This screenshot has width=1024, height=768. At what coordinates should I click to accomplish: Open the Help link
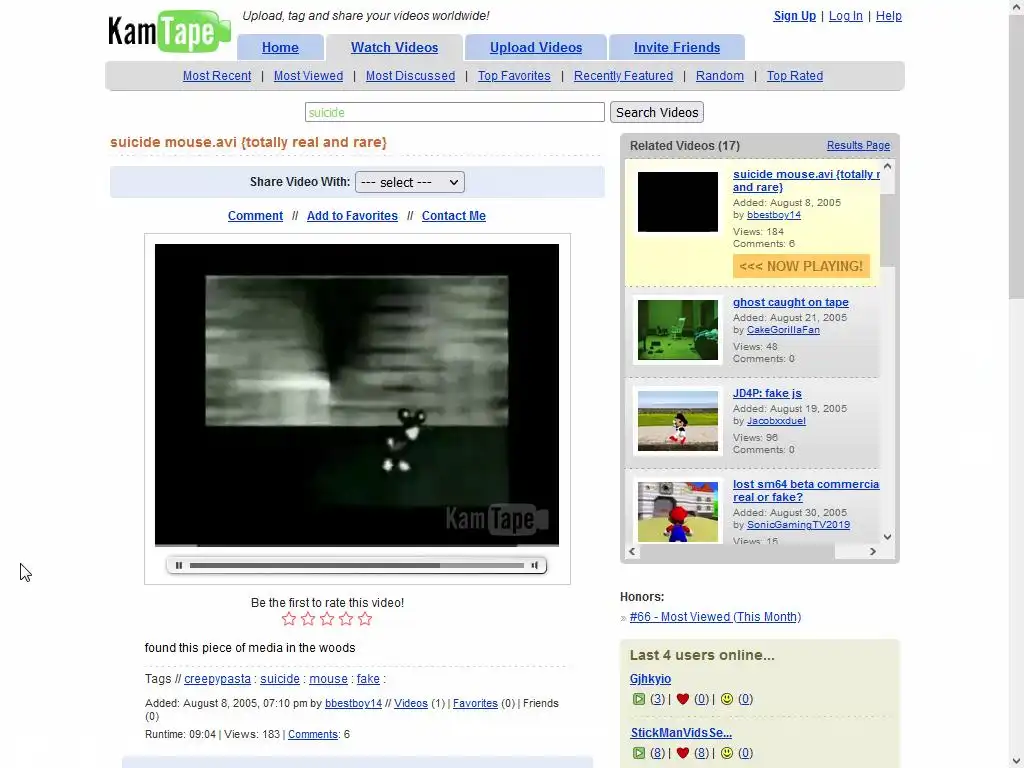pyautogui.click(x=889, y=16)
